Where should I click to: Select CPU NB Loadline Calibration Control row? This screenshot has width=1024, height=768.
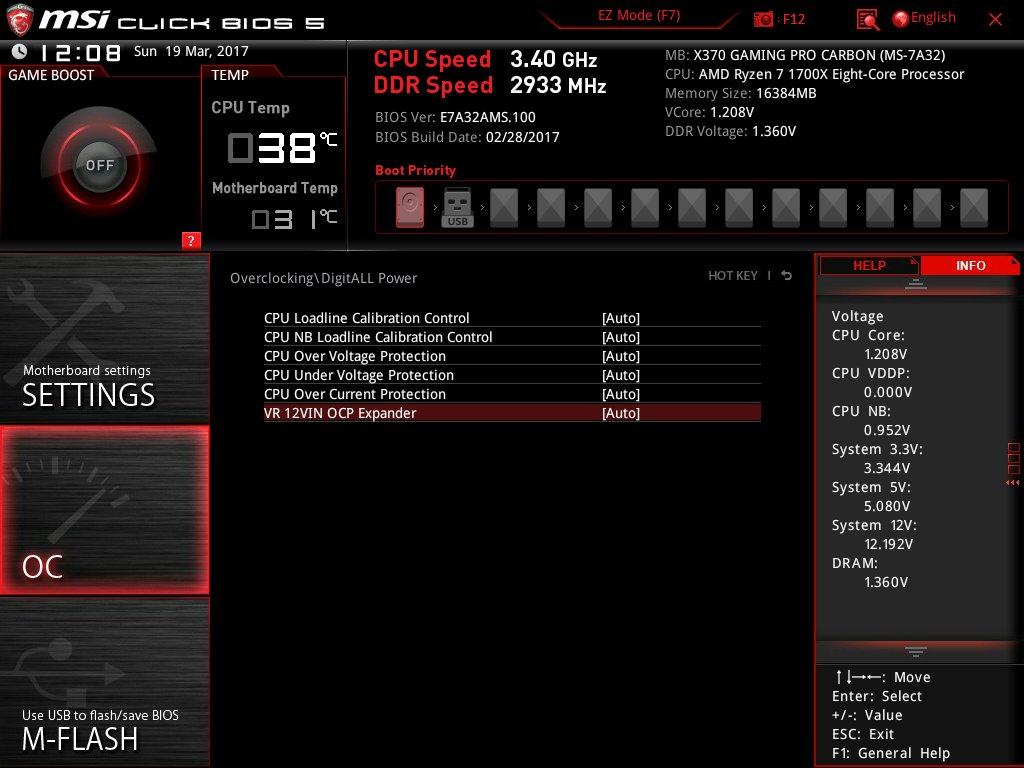coord(512,337)
